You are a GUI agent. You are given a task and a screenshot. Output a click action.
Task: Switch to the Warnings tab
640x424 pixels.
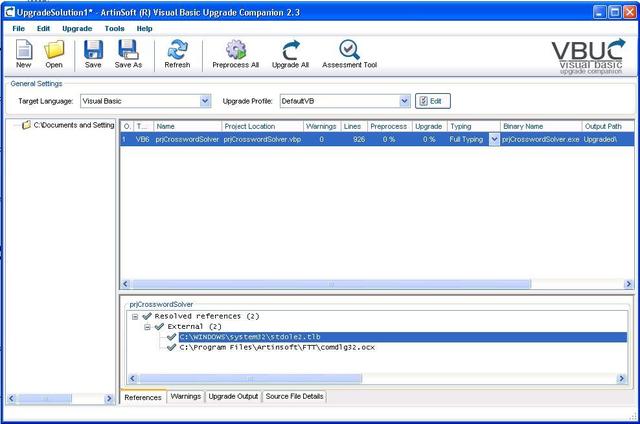(x=186, y=396)
